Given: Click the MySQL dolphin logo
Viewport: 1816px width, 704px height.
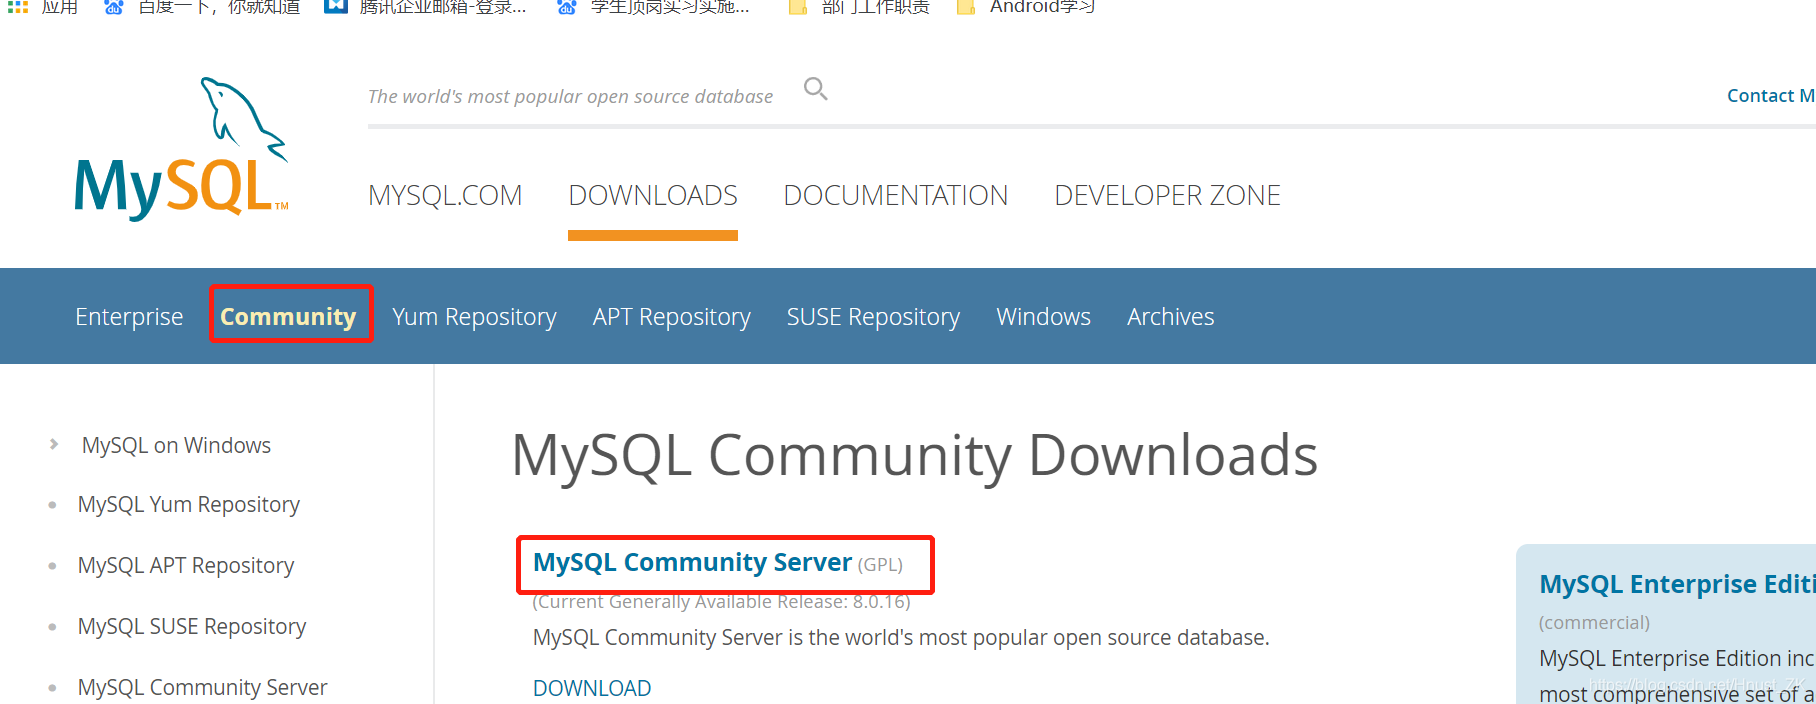Looking at the screenshot, I should pyautogui.click(x=182, y=148).
